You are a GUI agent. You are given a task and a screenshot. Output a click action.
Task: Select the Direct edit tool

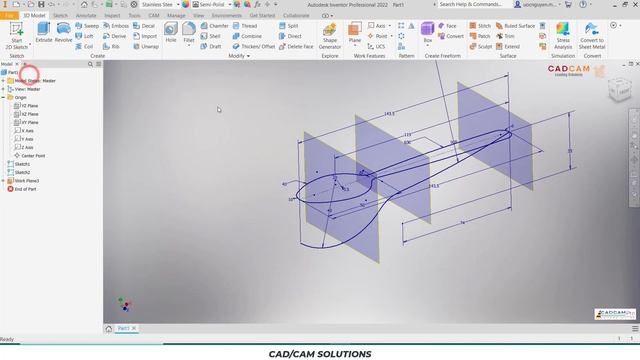point(290,36)
